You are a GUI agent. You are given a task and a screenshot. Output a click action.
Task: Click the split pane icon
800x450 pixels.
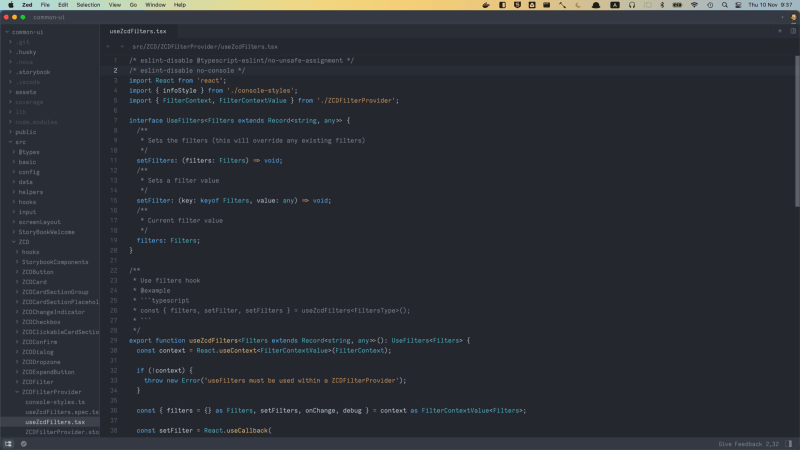[793, 31]
